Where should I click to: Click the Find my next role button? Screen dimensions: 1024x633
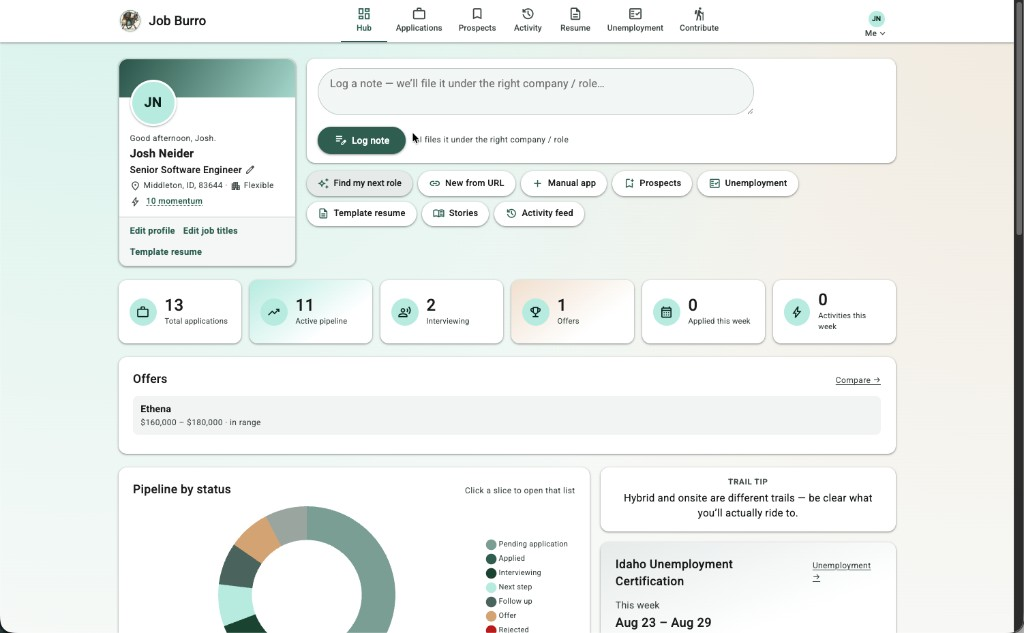coord(360,184)
